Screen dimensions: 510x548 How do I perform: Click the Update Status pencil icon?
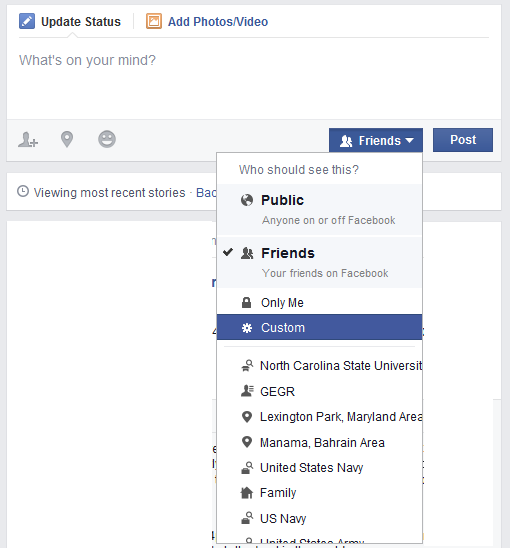tap(27, 21)
